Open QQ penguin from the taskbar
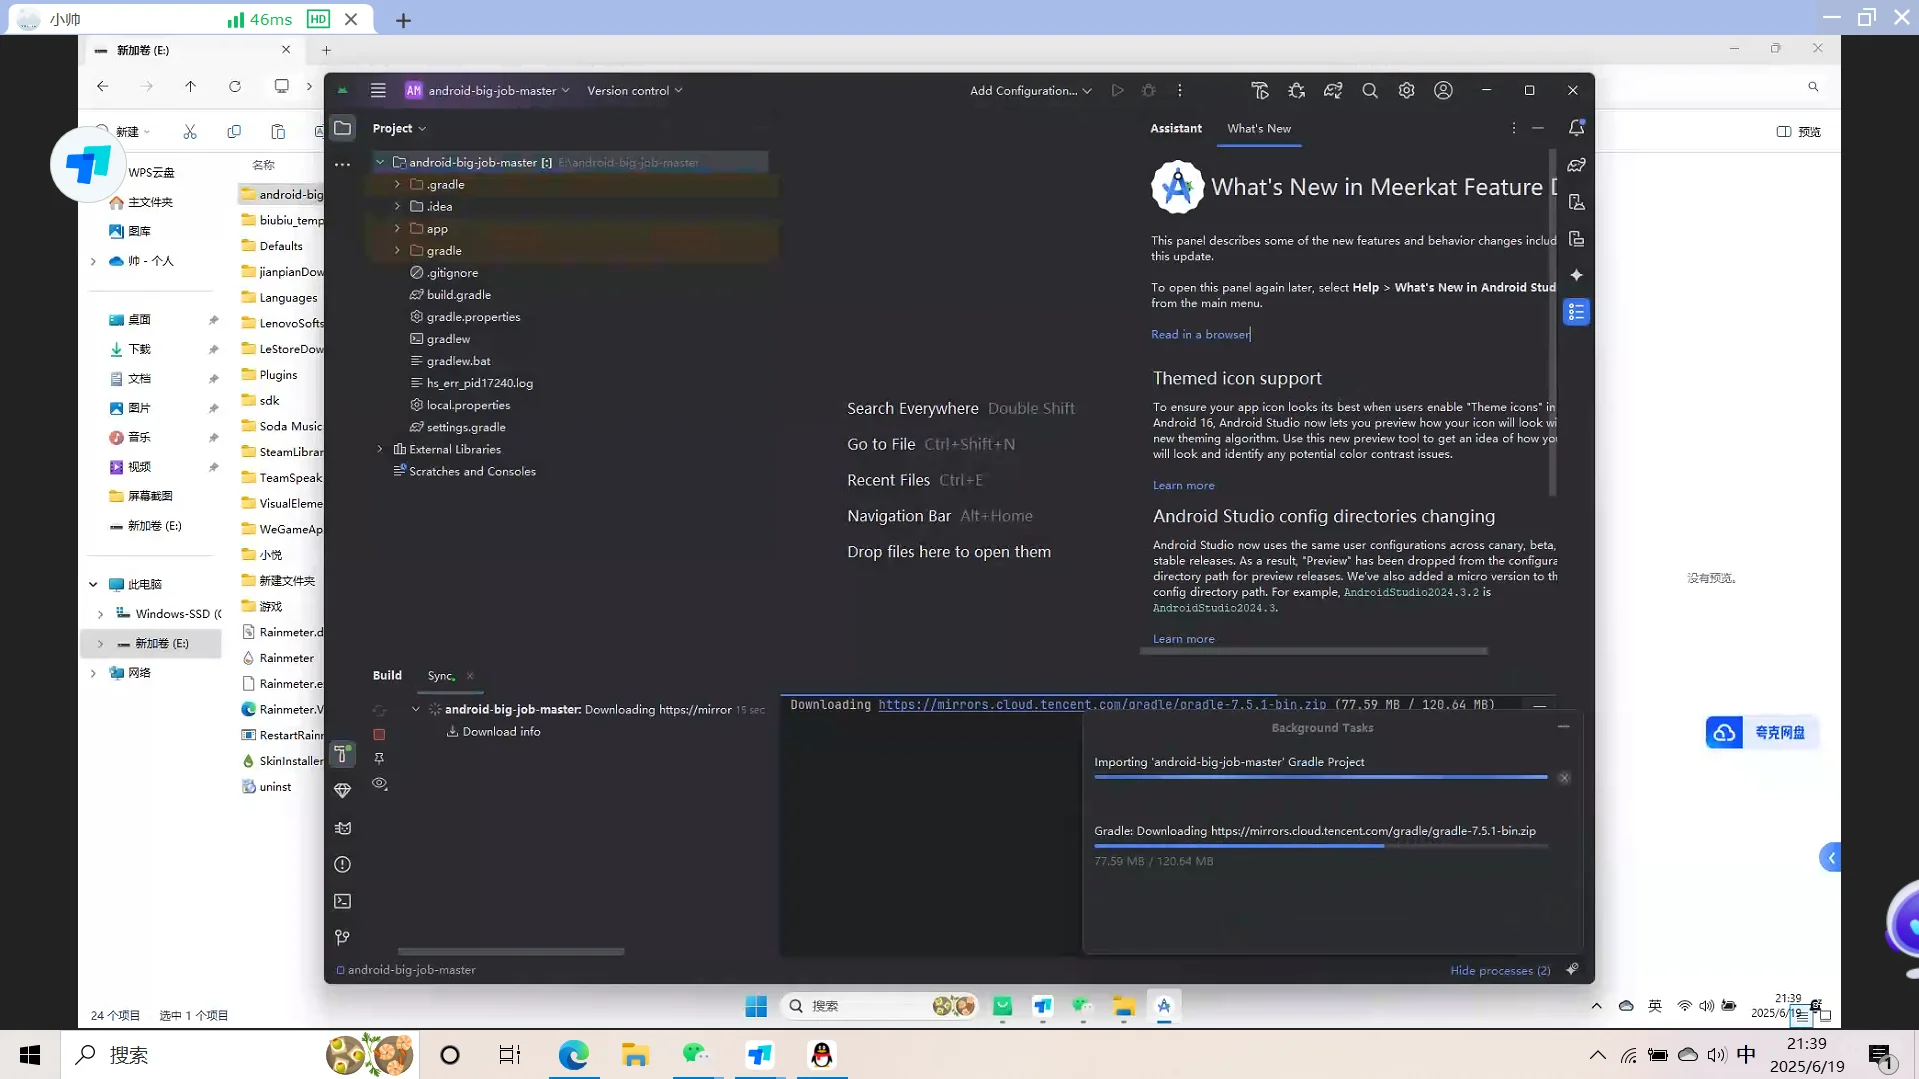1919x1079 pixels. click(x=822, y=1055)
